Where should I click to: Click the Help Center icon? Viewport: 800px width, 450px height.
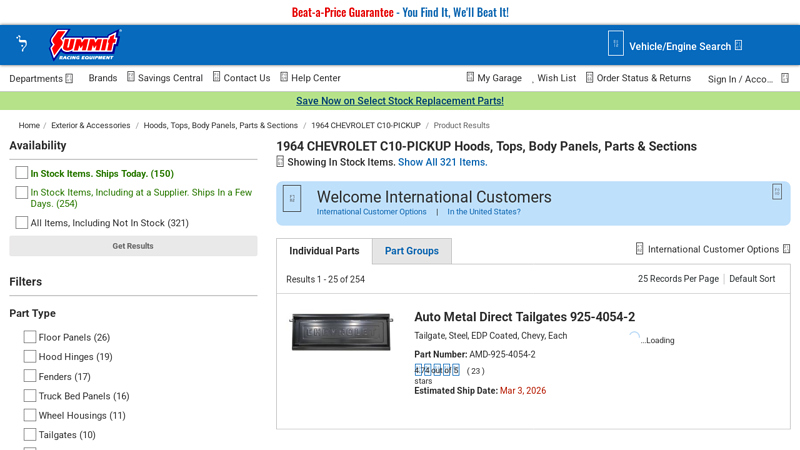(284, 77)
